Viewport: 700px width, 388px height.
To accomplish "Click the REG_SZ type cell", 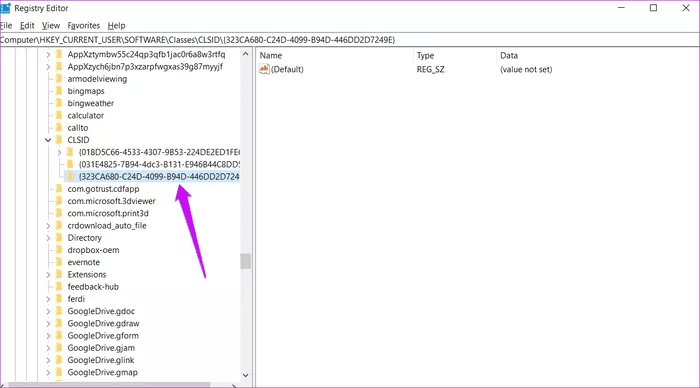I will [430, 69].
